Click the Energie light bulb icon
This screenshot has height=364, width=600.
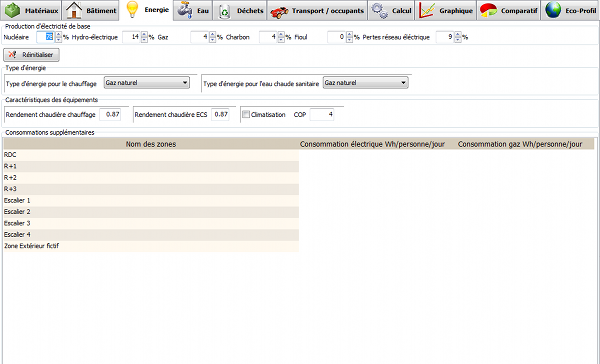click(132, 10)
